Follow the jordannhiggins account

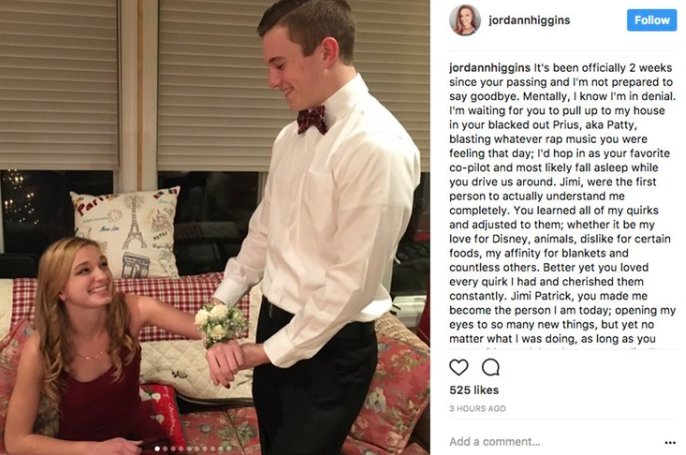(651, 20)
